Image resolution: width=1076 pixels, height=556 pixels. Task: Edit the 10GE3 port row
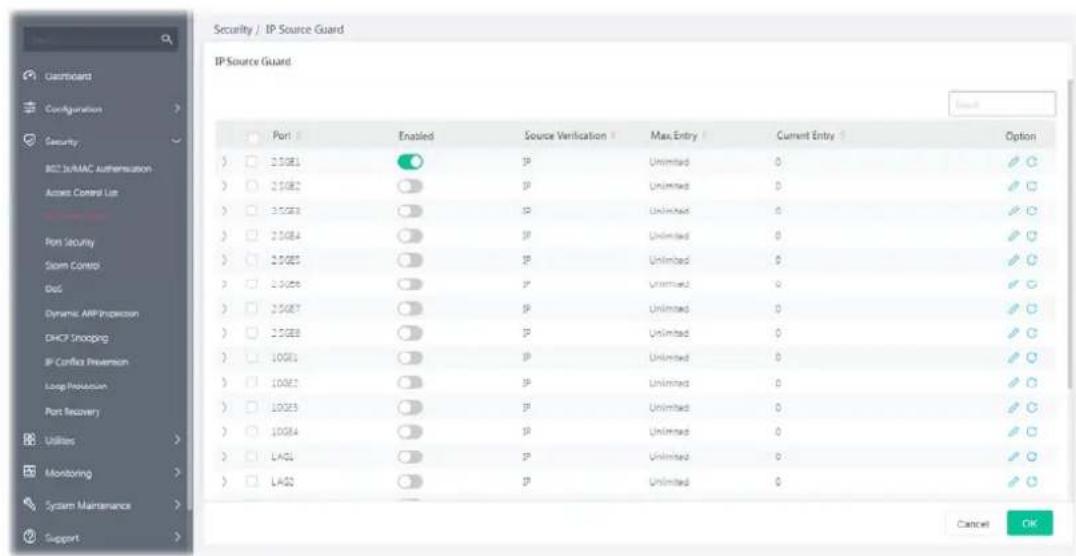point(1014,406)
